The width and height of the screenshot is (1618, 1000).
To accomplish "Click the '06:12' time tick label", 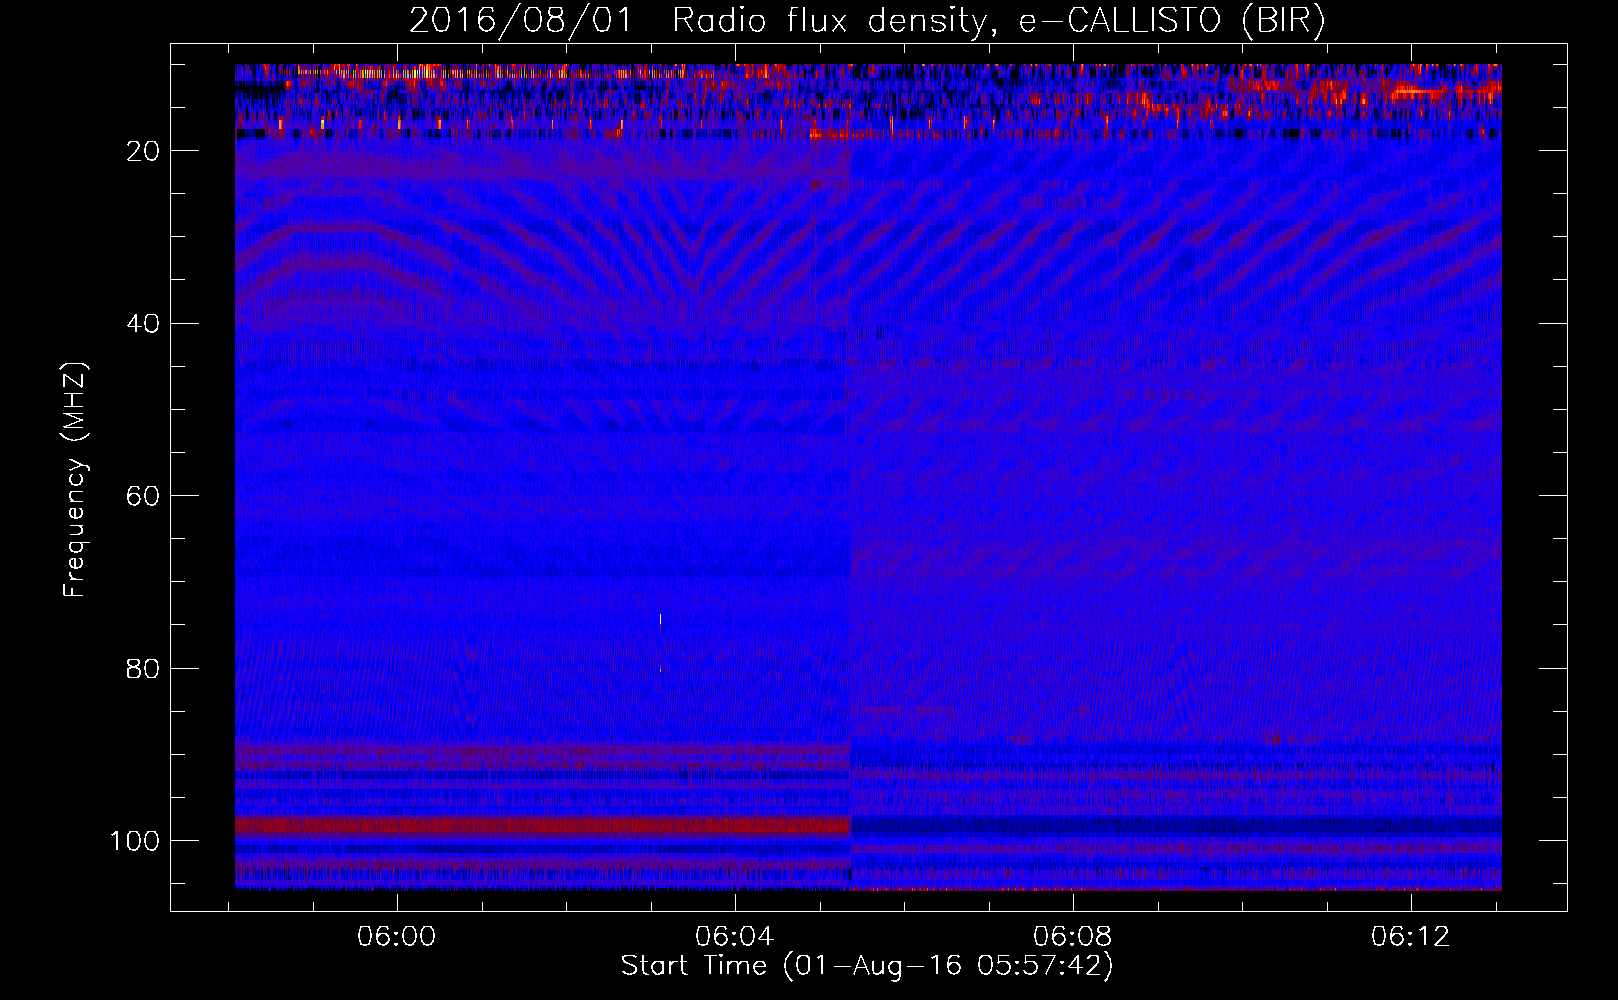I will pos(1411,937).
